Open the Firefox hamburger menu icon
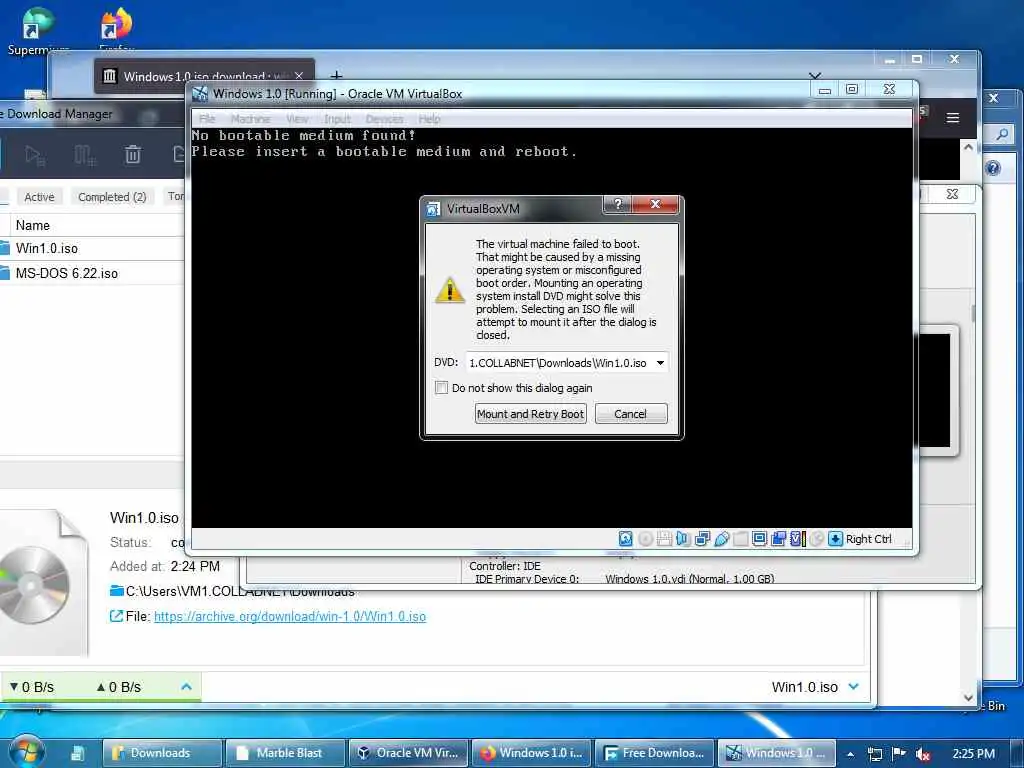The image size is (1024, 768). tap(953, 118)
